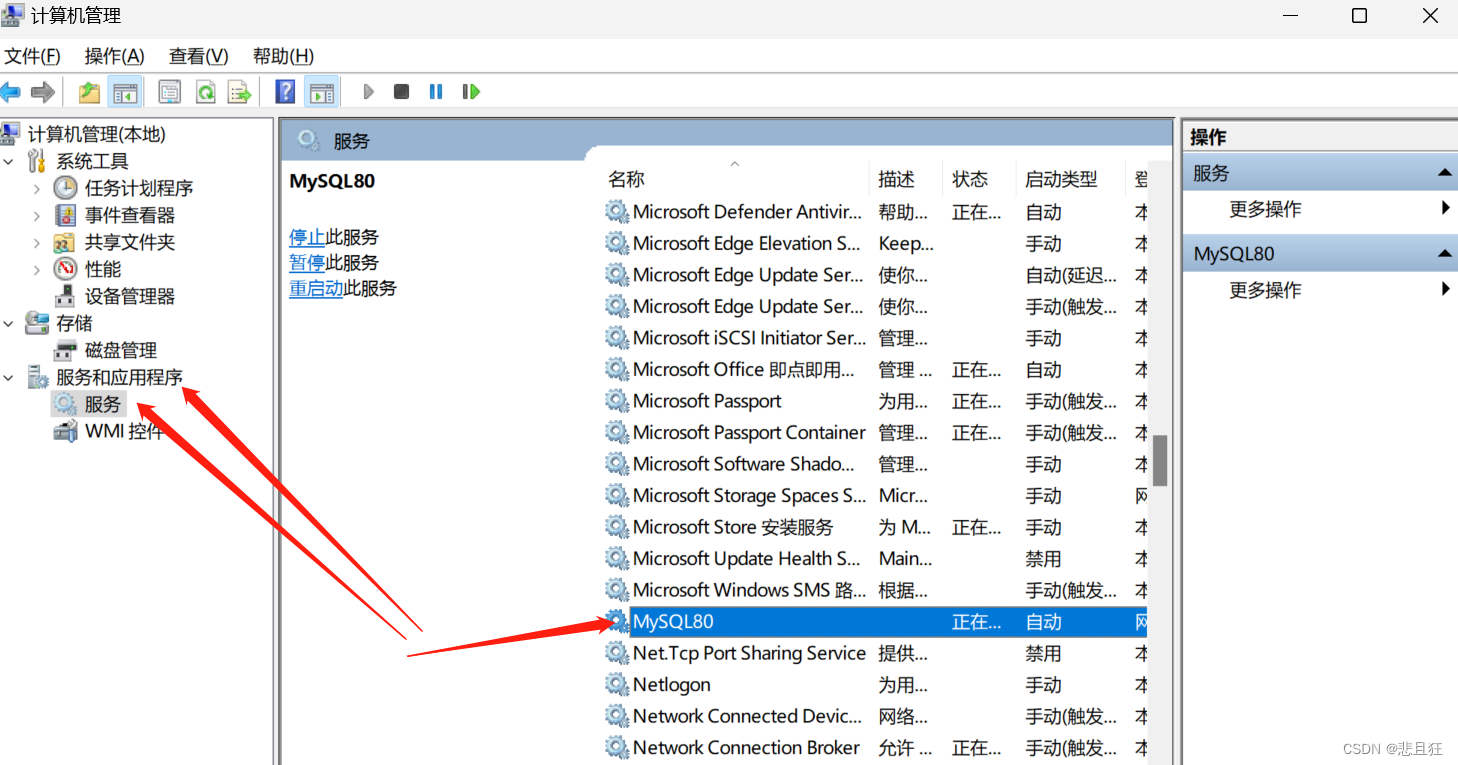This screenshot has width=1458, height=765.
Task: Open the Properties toolbar icon
Action: [x=170, y=92]
